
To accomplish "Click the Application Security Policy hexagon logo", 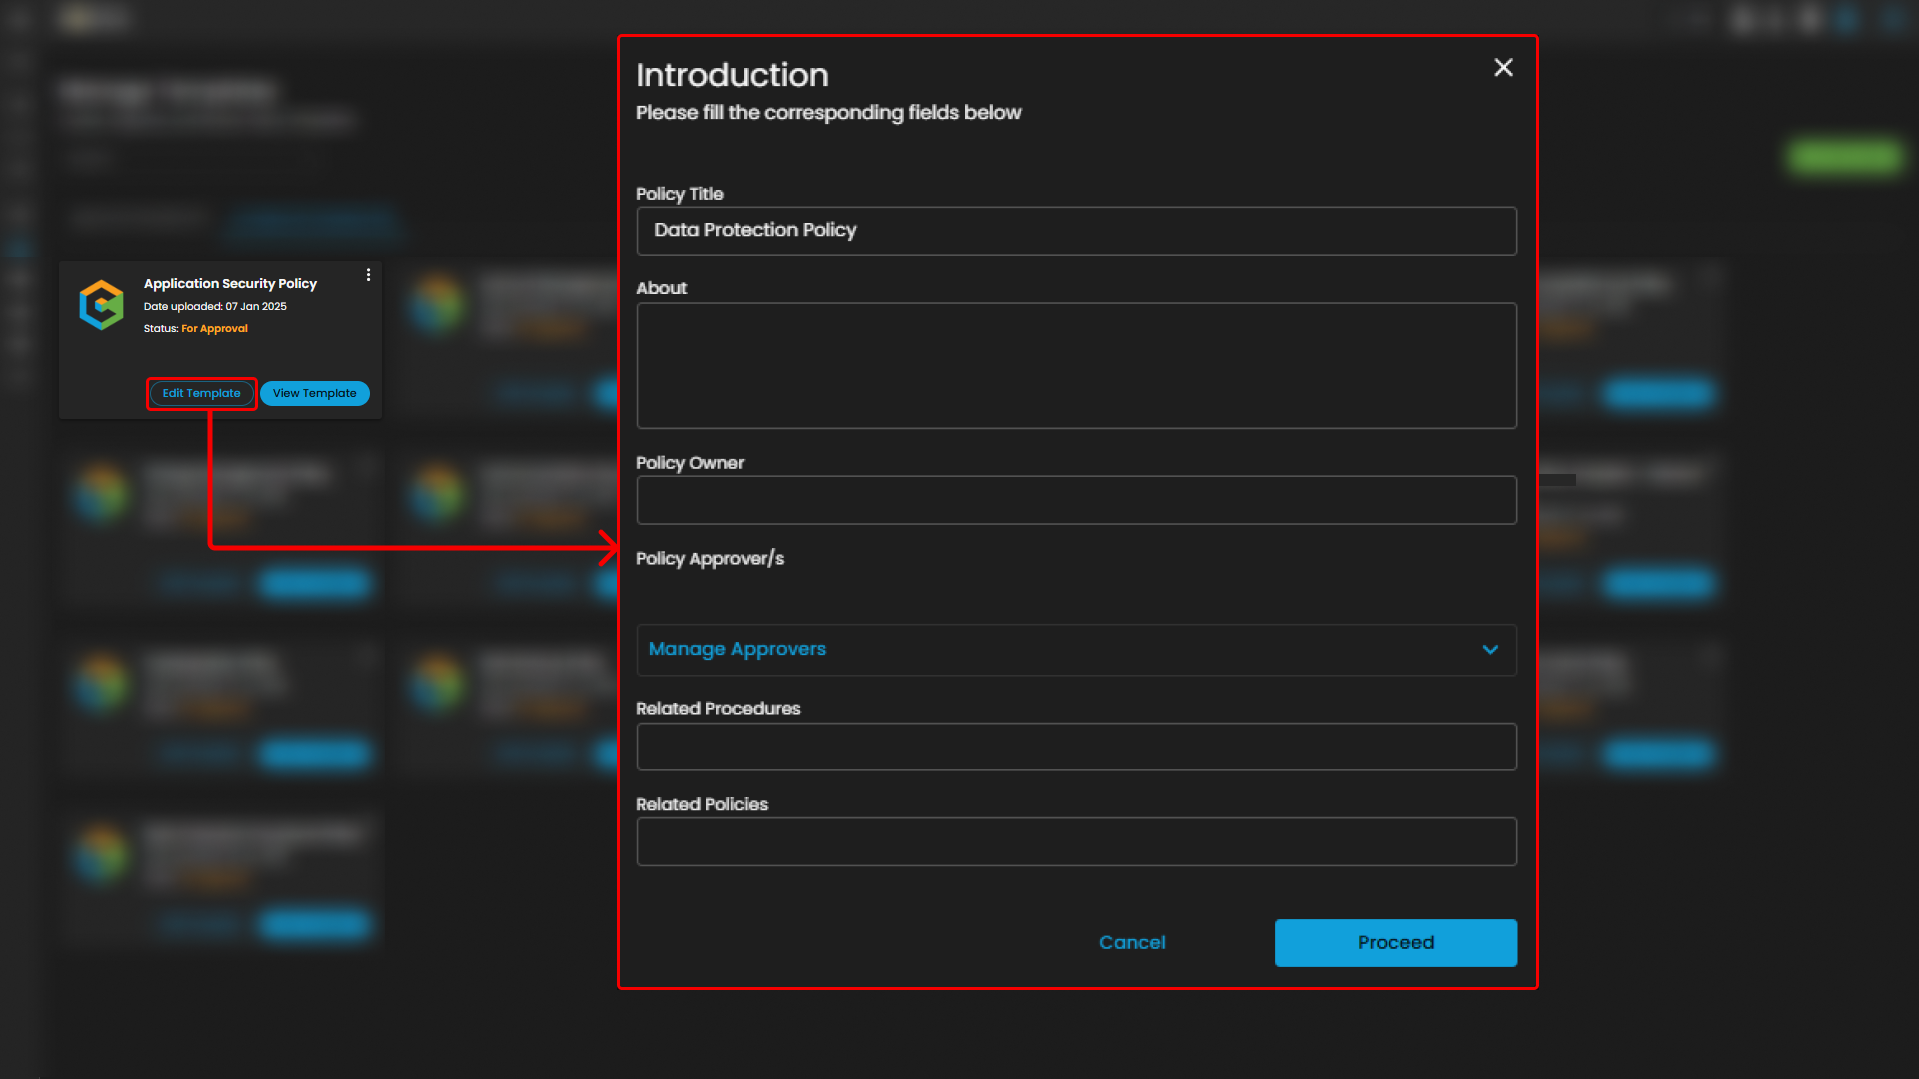I will click(x=102, y=305).
